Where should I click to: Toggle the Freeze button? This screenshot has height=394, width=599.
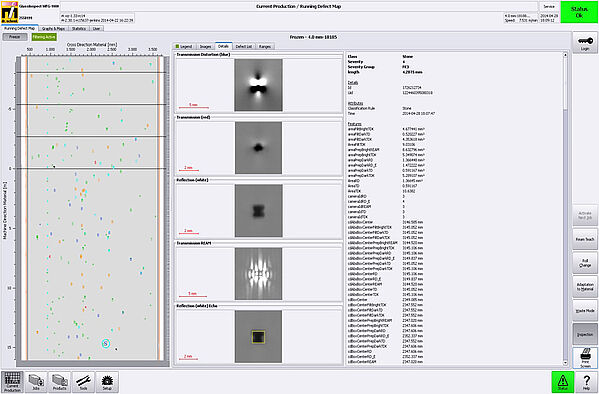click(15, 37)
